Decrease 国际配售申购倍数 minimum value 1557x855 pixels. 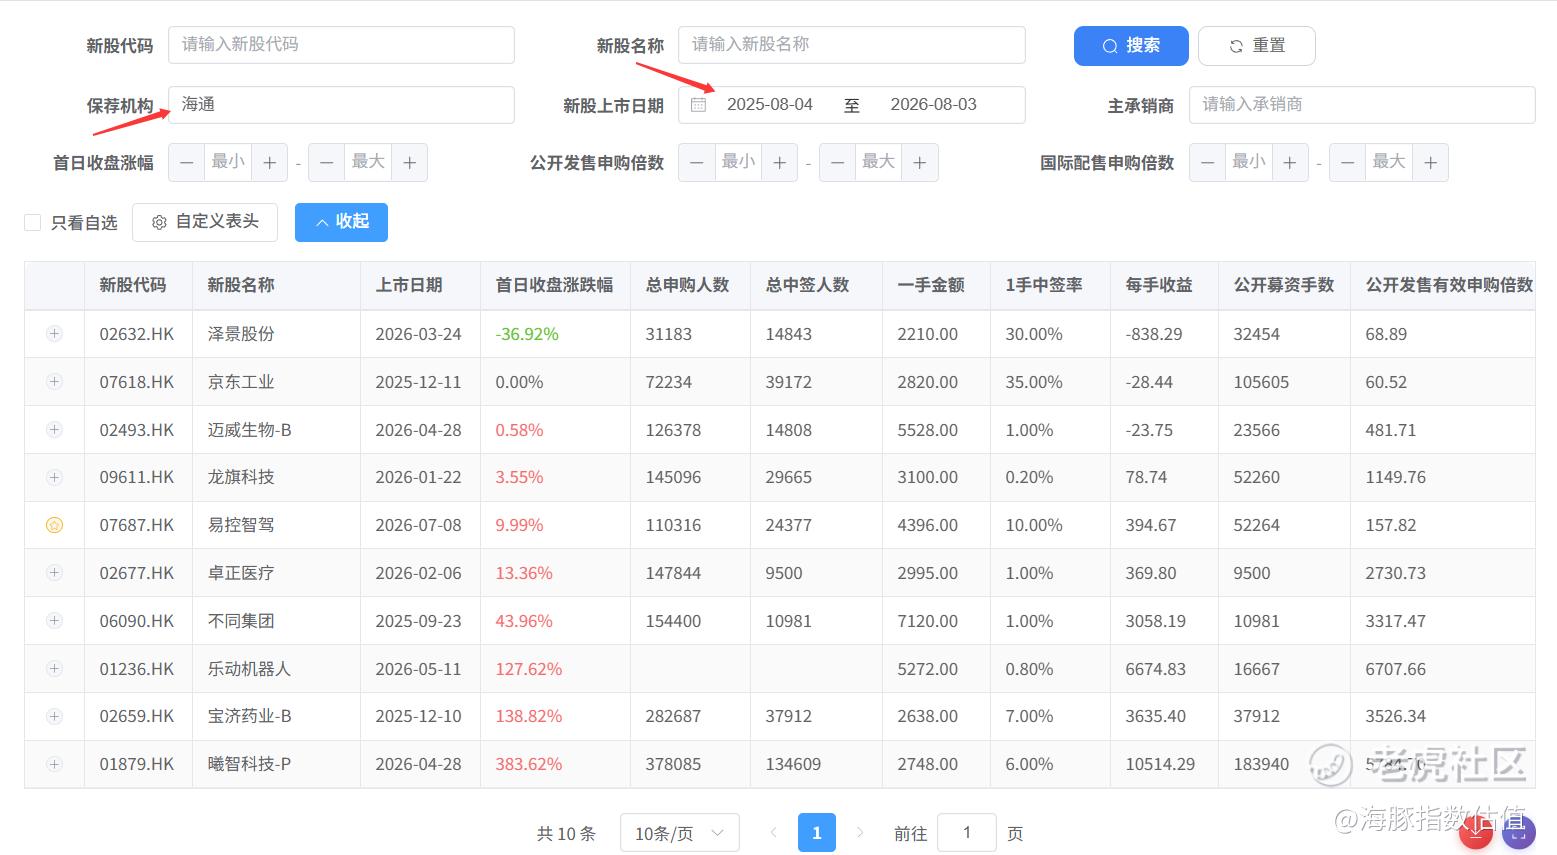pos(1208,163)
